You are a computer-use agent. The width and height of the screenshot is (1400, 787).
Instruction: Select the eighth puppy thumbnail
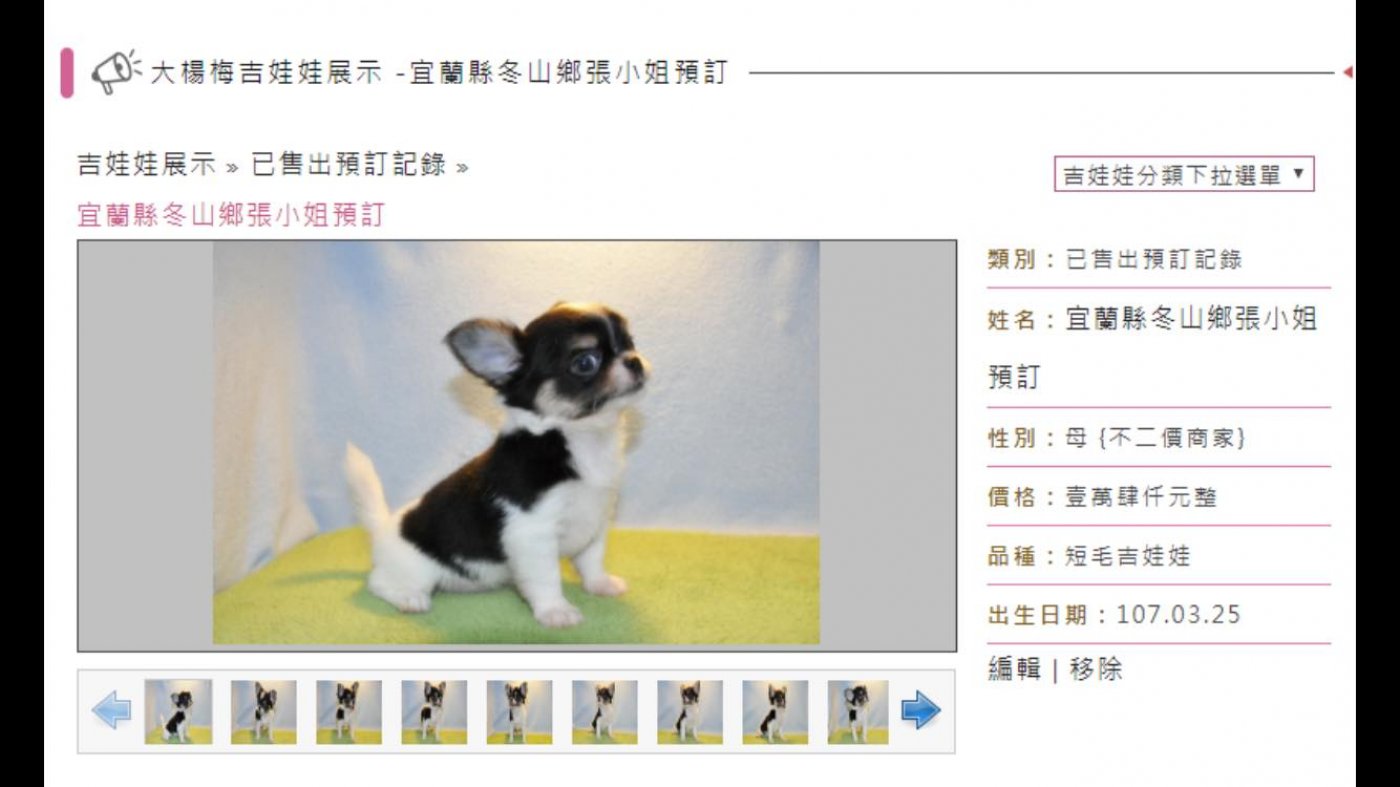tap(775, 712)
